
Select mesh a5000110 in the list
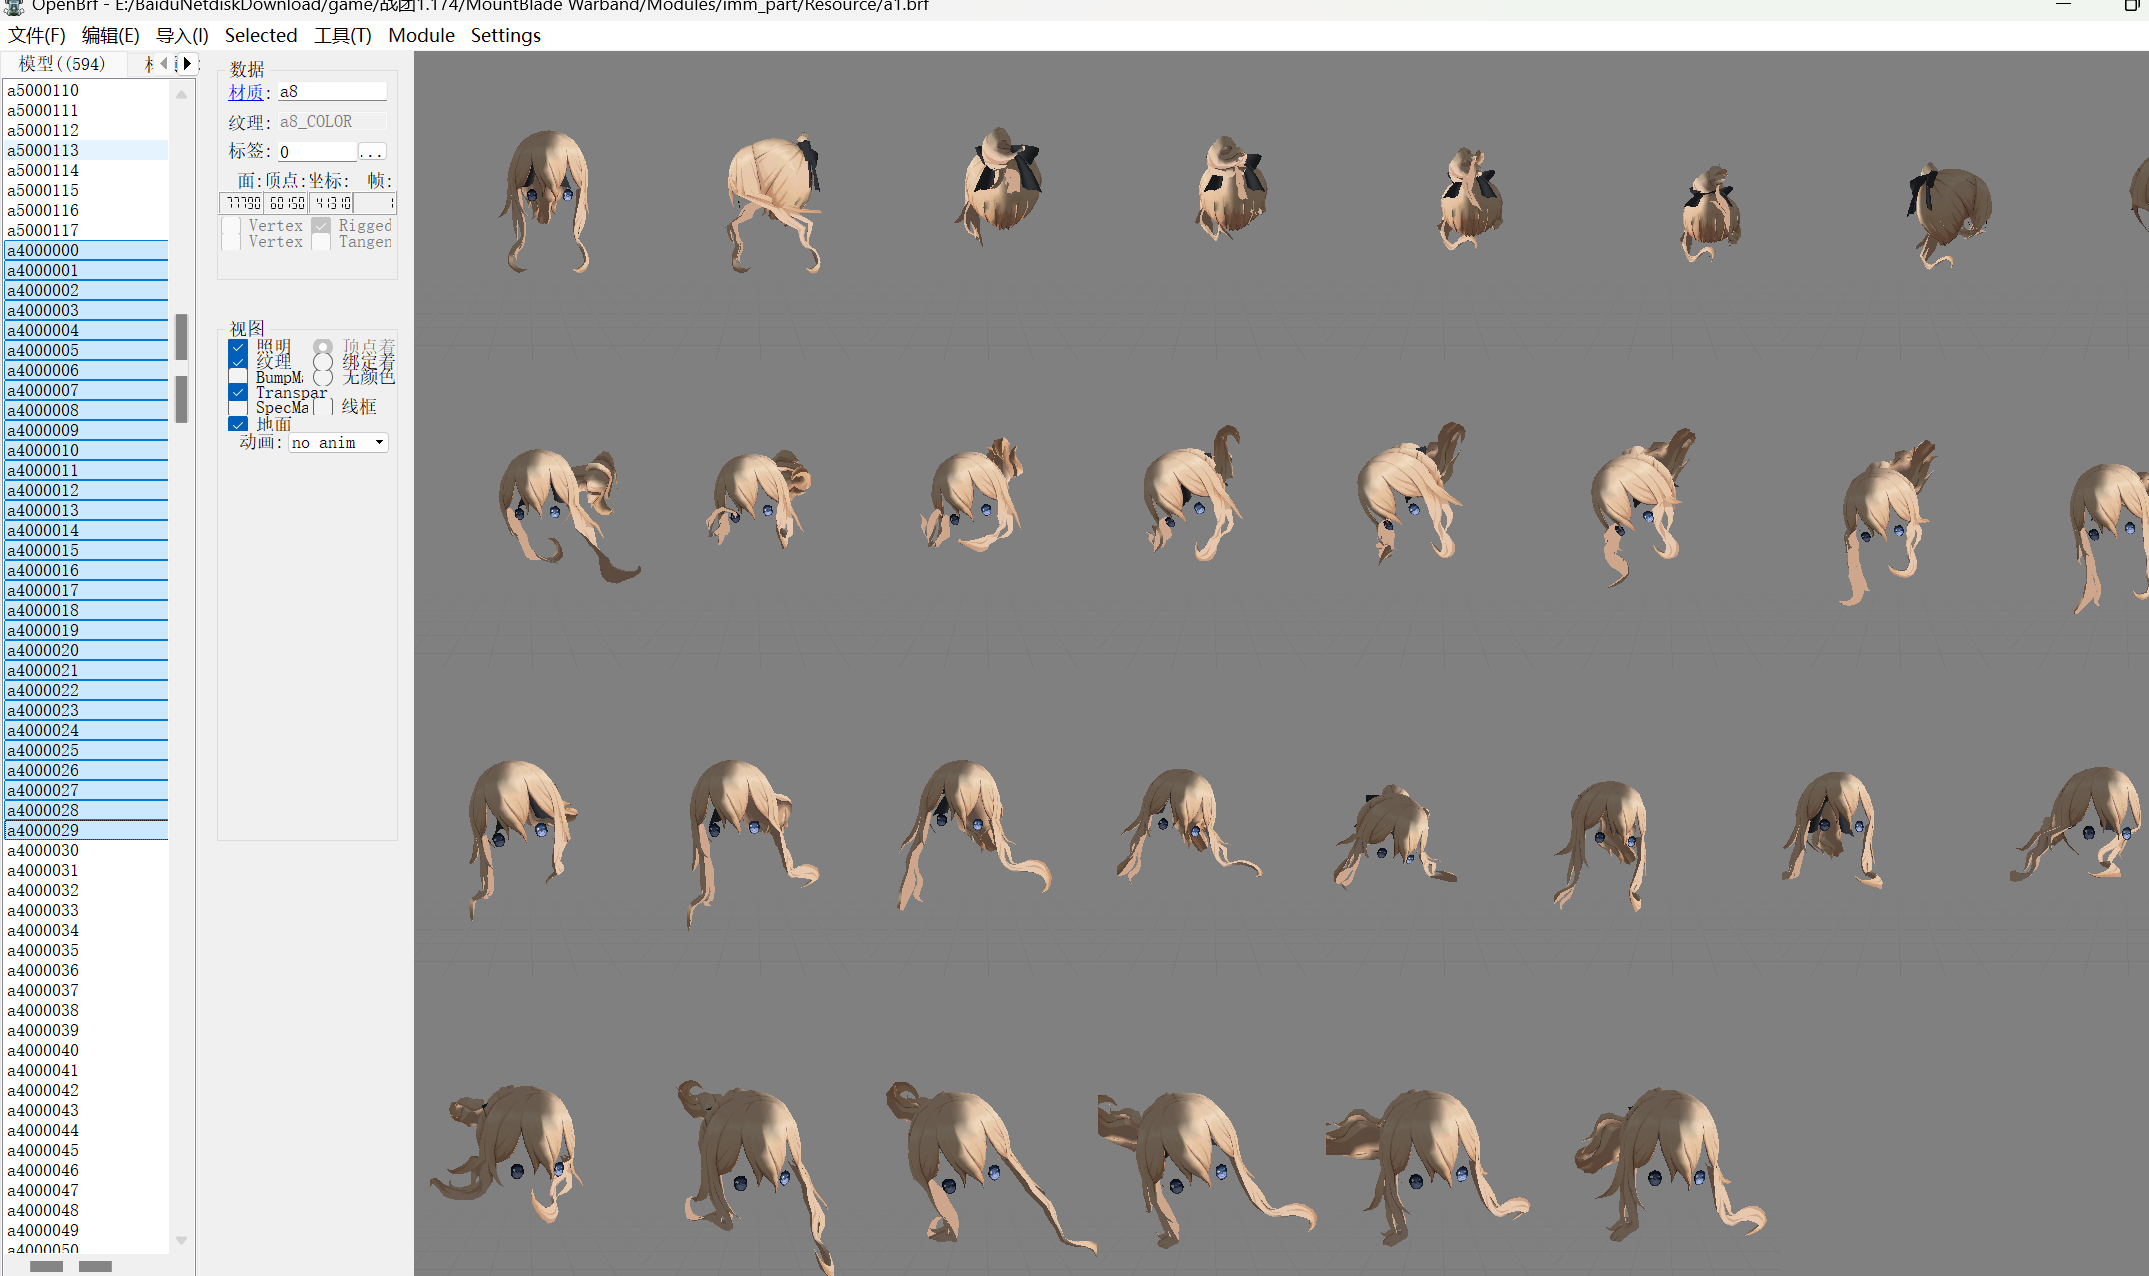pos(86,90)
